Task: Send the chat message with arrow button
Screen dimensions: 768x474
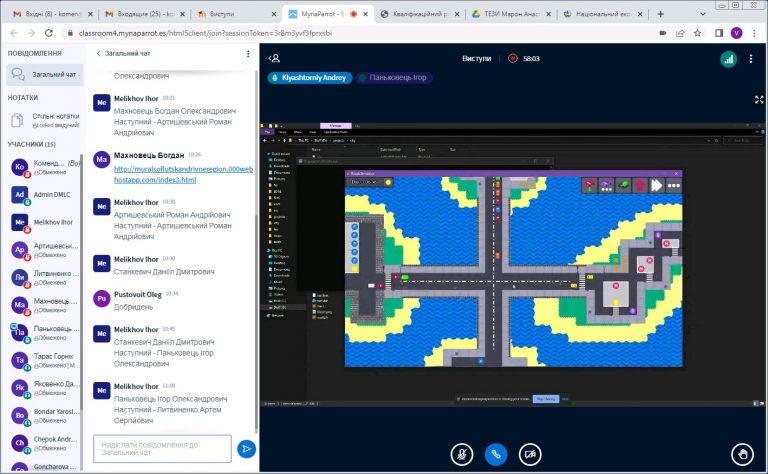Action: coord(246,449)
